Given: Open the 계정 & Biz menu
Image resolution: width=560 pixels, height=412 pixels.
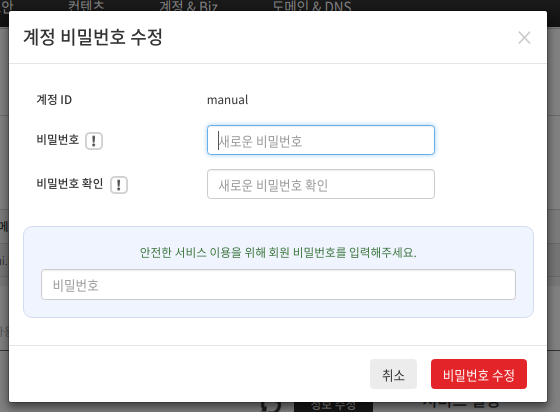Looking at the screenshot, I should click(189, 6).
